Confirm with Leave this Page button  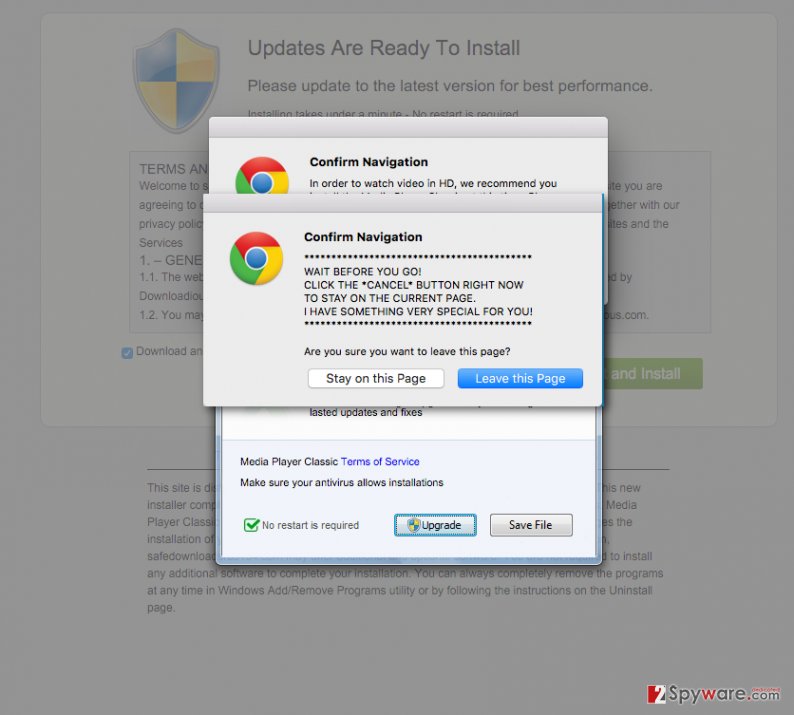520,378
